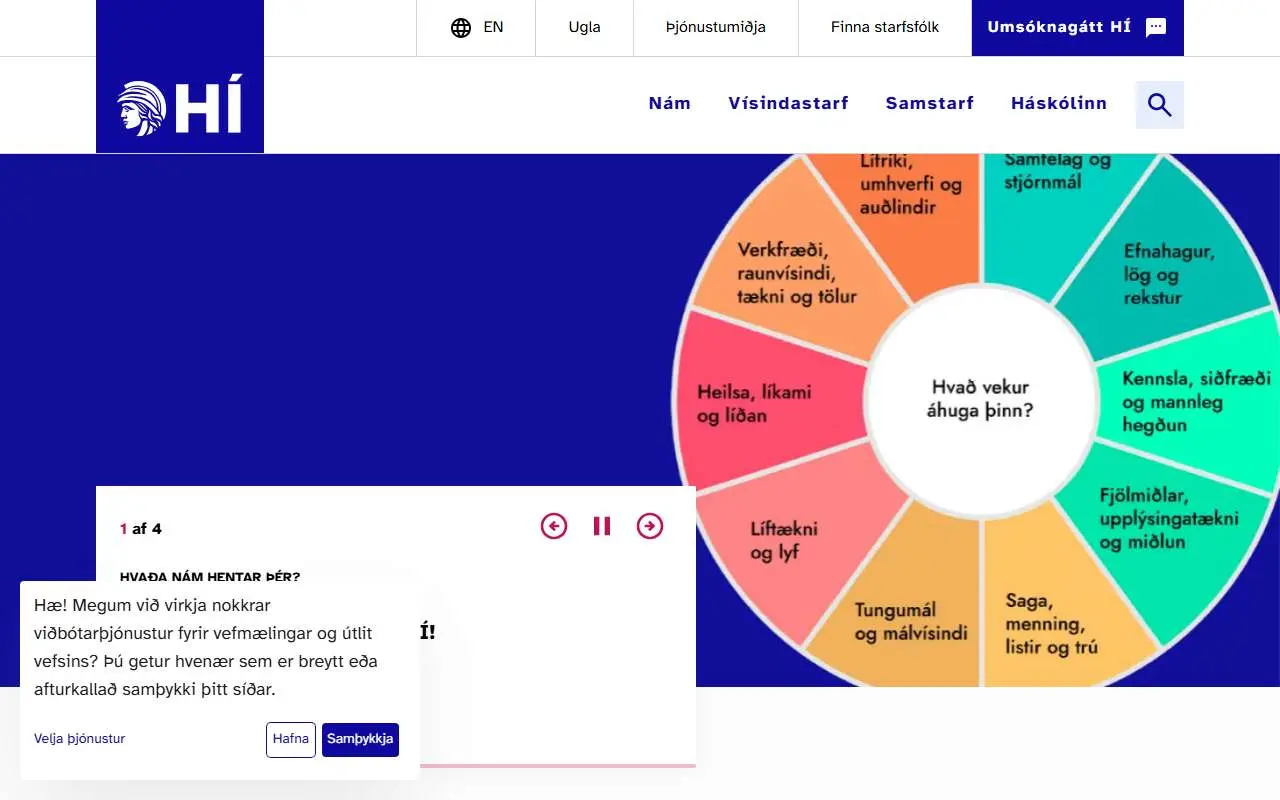
Task: Pause the slideshow
Action: [x=602, y=526]
